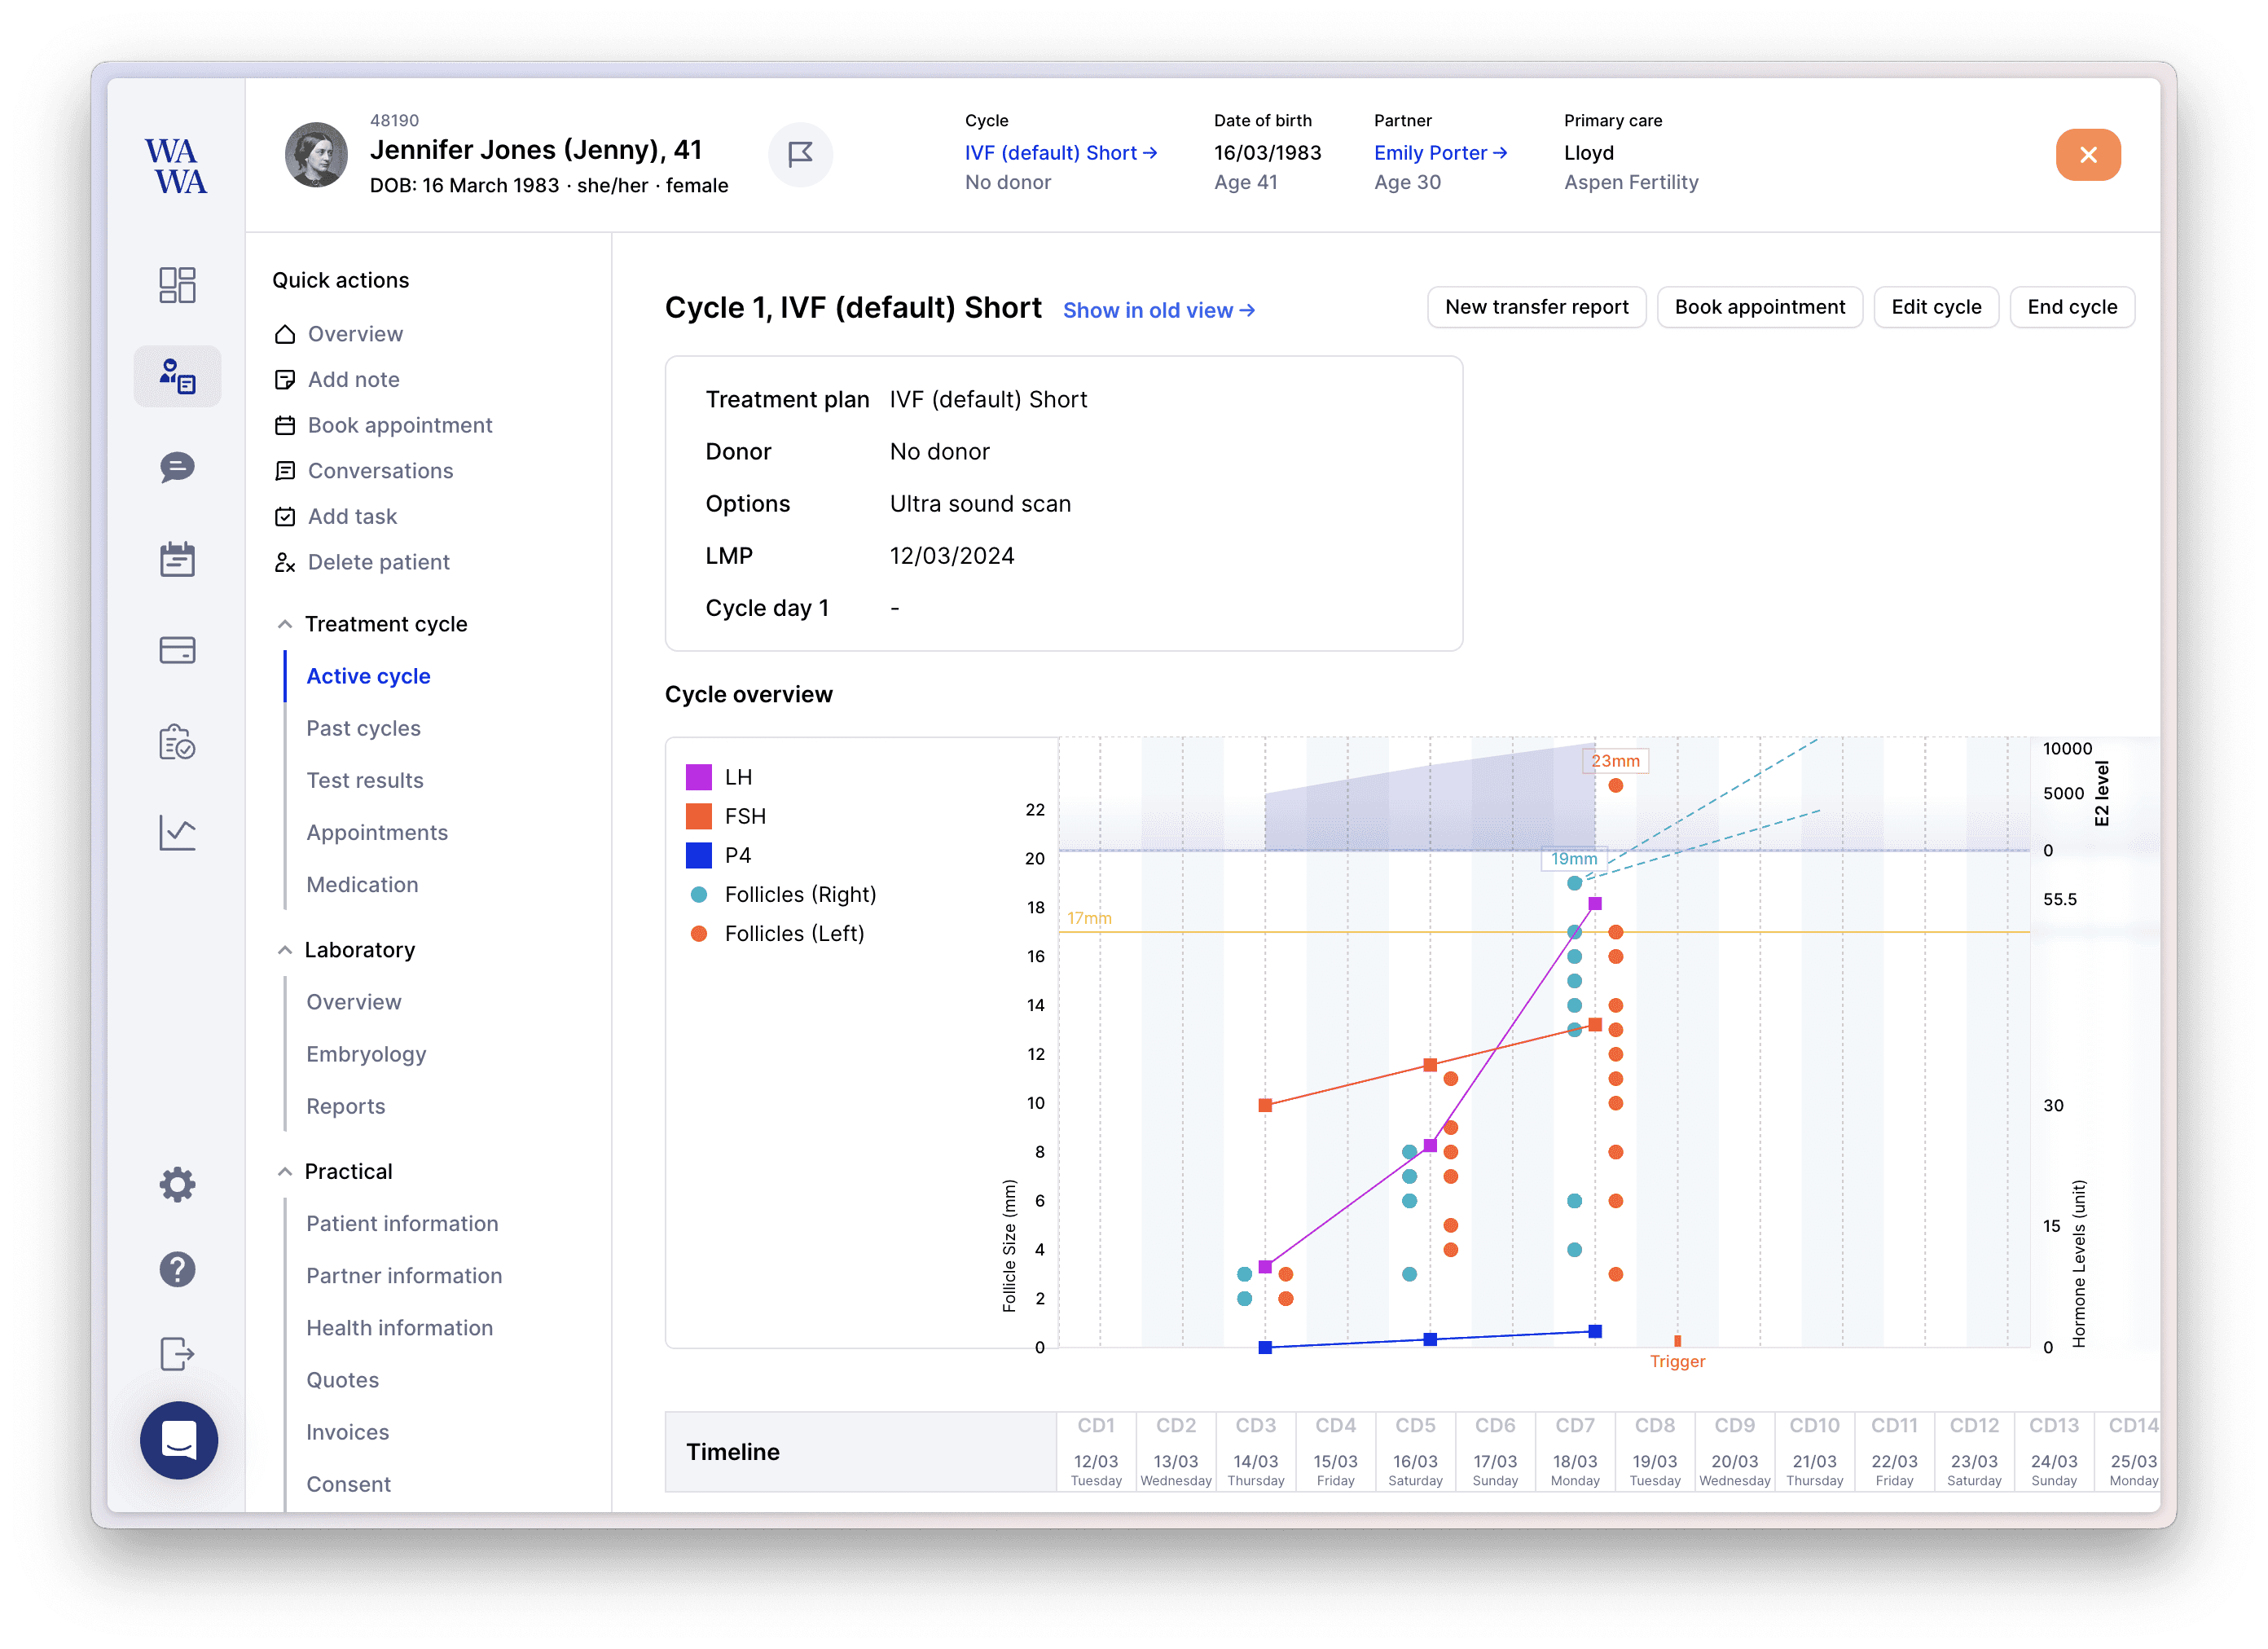Open the chat messages sidebar icon
This screenshot has width=2268, height=1649.
(x=177, y=467)
